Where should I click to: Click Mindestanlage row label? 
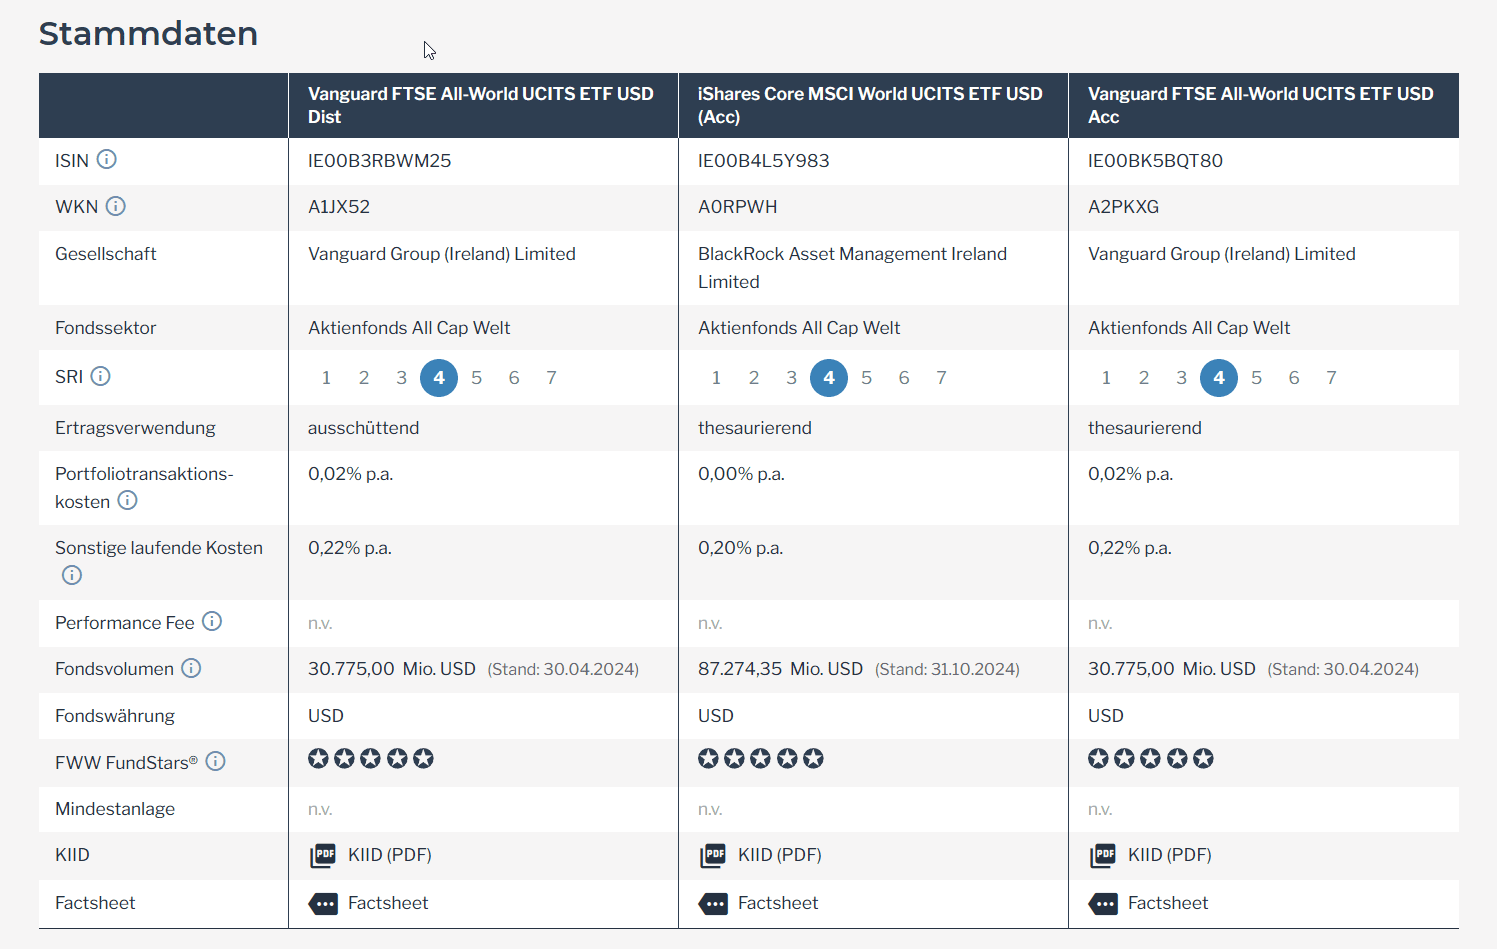pos(115,809)
